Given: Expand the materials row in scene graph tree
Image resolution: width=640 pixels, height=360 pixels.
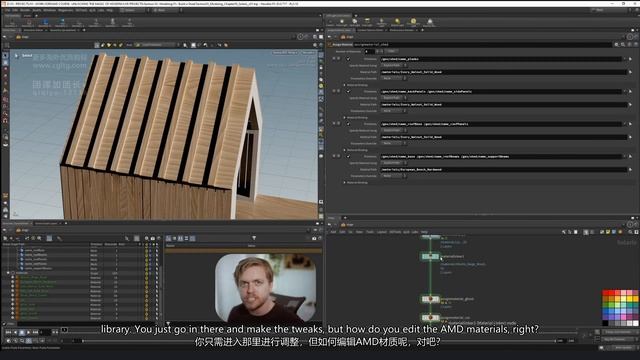Looking at the screenshot, I should (x=8, y=273).
